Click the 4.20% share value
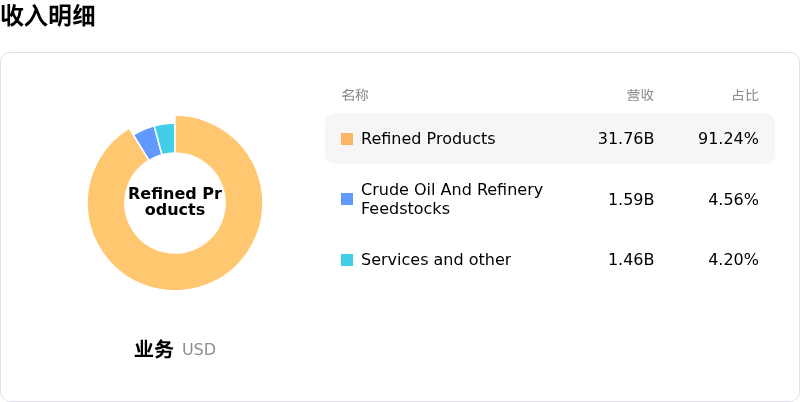The image size is (800, 402). (x=733, y=260)
